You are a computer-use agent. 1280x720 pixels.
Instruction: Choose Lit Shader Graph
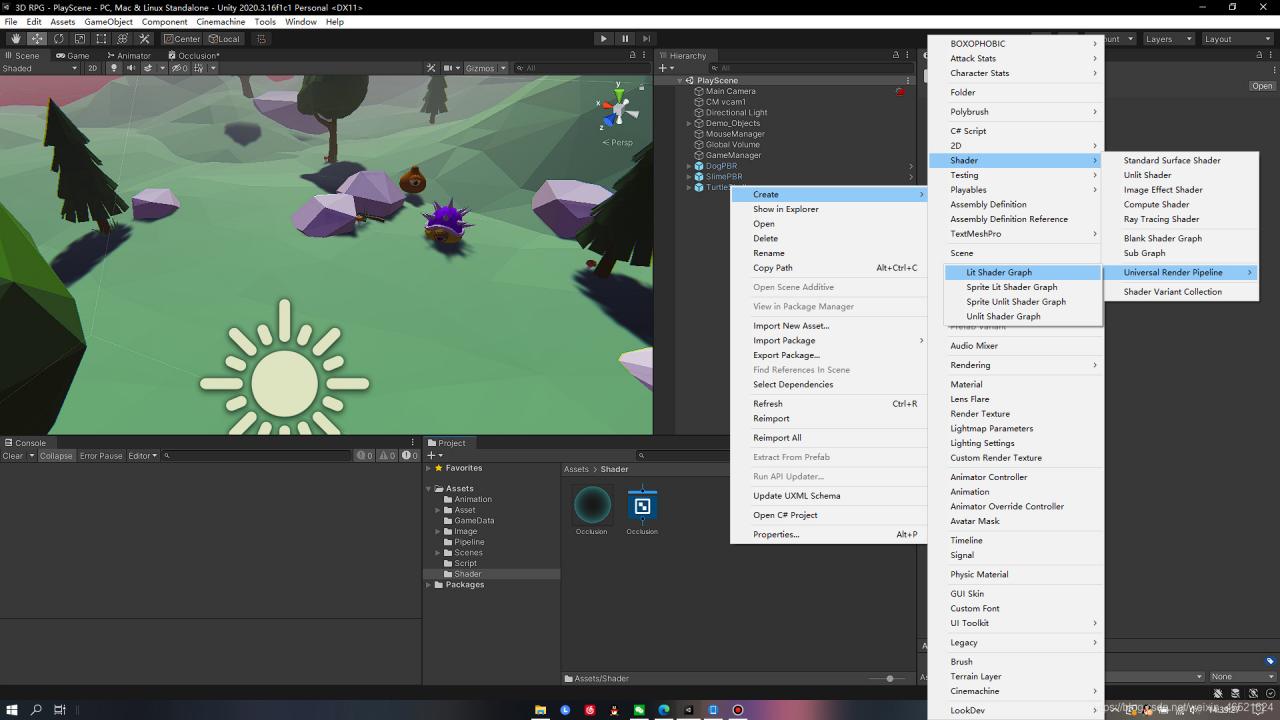point(1023,272)
